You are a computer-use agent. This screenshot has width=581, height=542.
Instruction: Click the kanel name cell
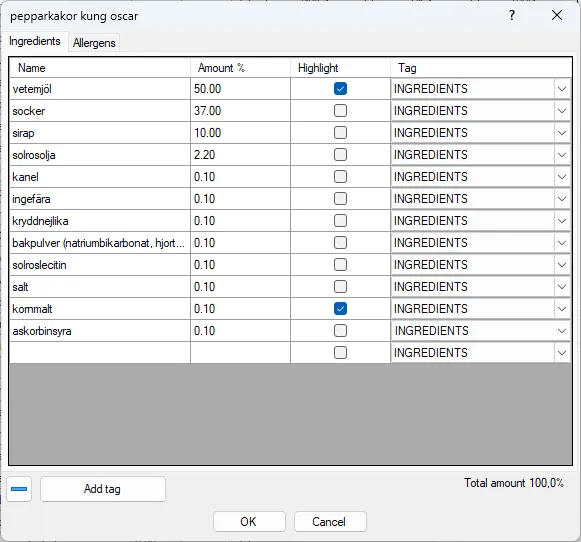click(x=100, y=177)
